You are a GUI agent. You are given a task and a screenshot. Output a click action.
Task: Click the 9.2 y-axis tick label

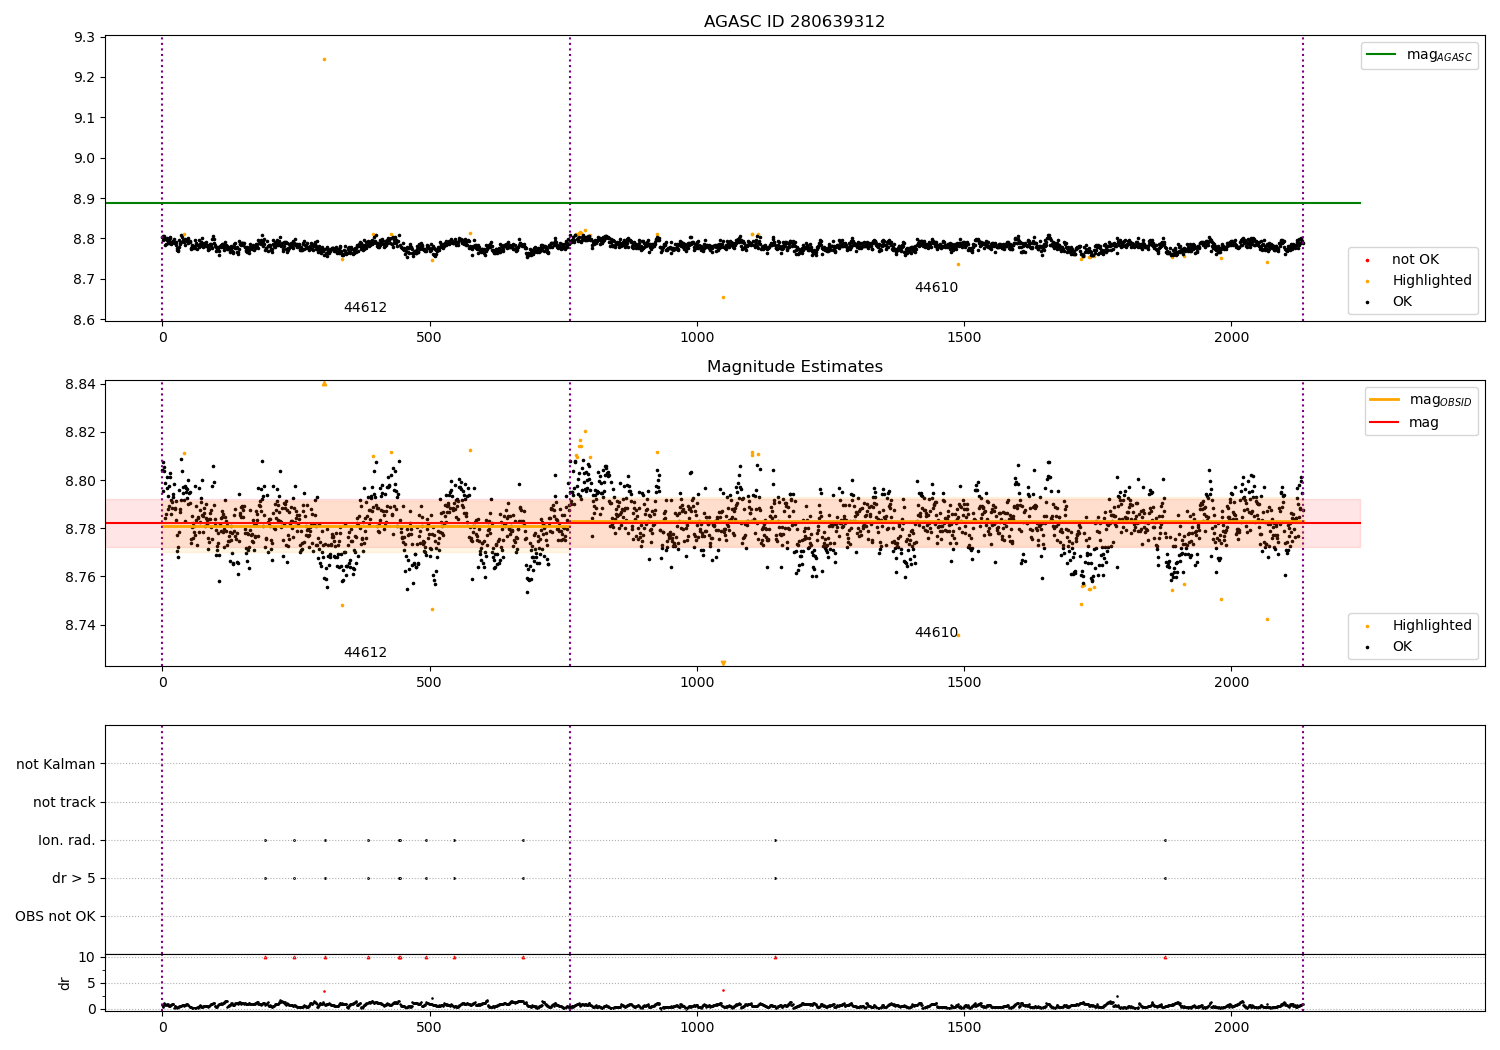tap(85, 78)
